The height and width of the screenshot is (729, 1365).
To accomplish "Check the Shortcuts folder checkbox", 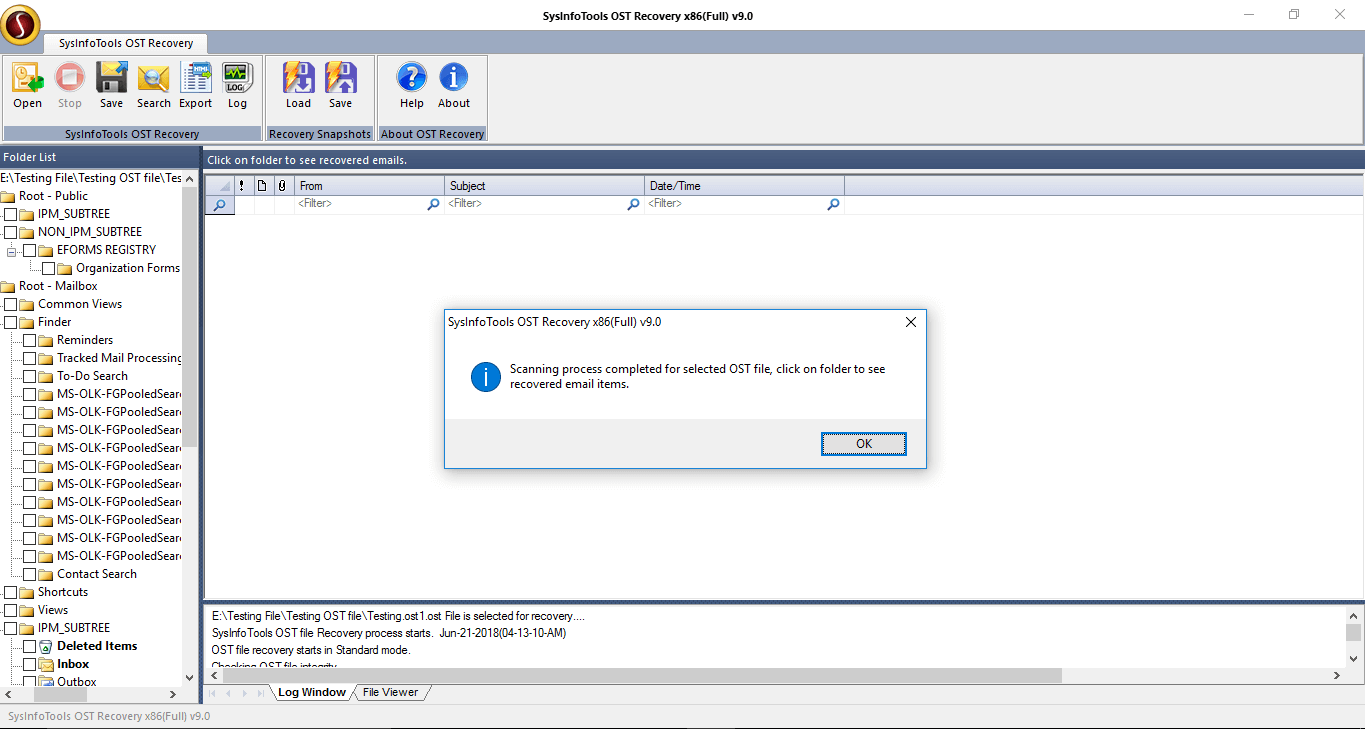I will (x=11, y=592).
